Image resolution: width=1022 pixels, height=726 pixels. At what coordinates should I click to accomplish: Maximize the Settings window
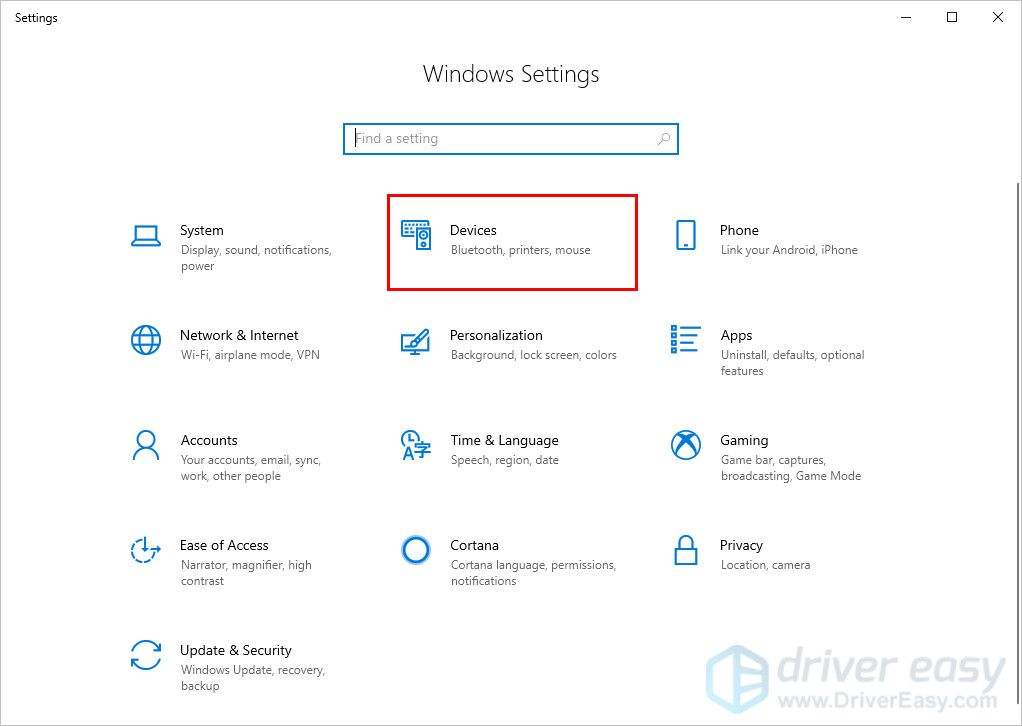[x=952, y=17]
